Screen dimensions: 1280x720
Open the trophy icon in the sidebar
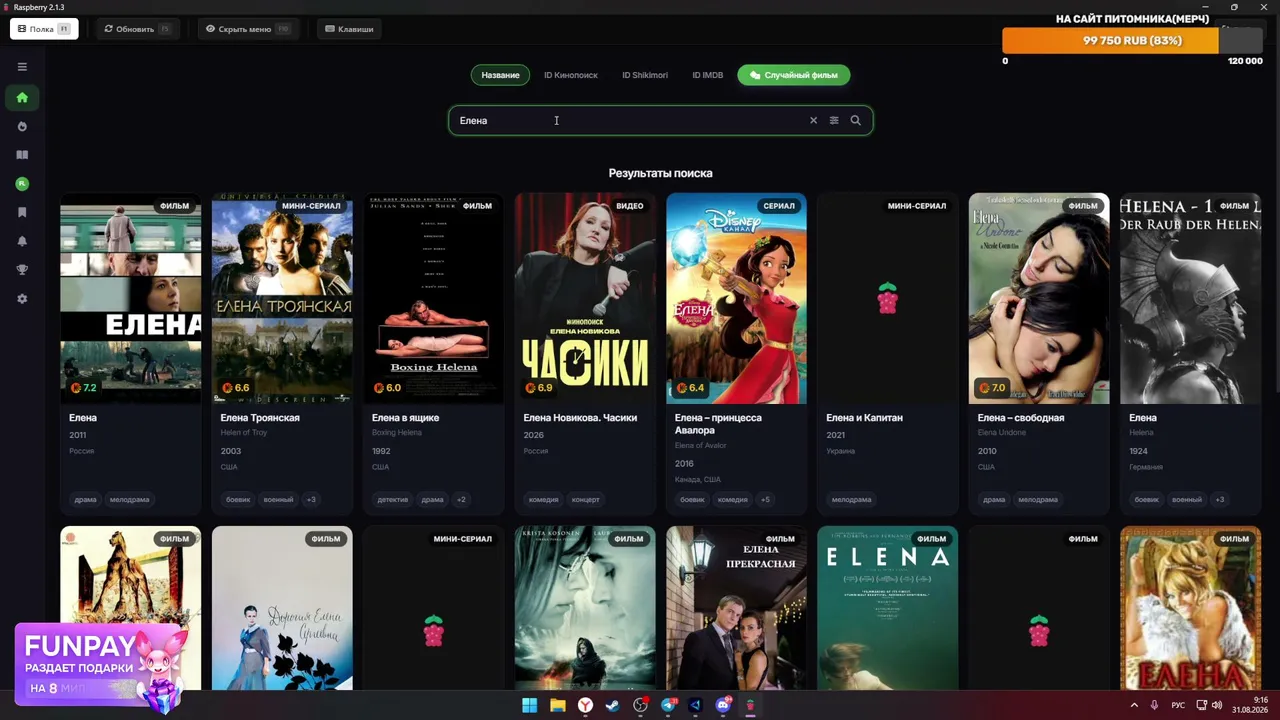22,270
